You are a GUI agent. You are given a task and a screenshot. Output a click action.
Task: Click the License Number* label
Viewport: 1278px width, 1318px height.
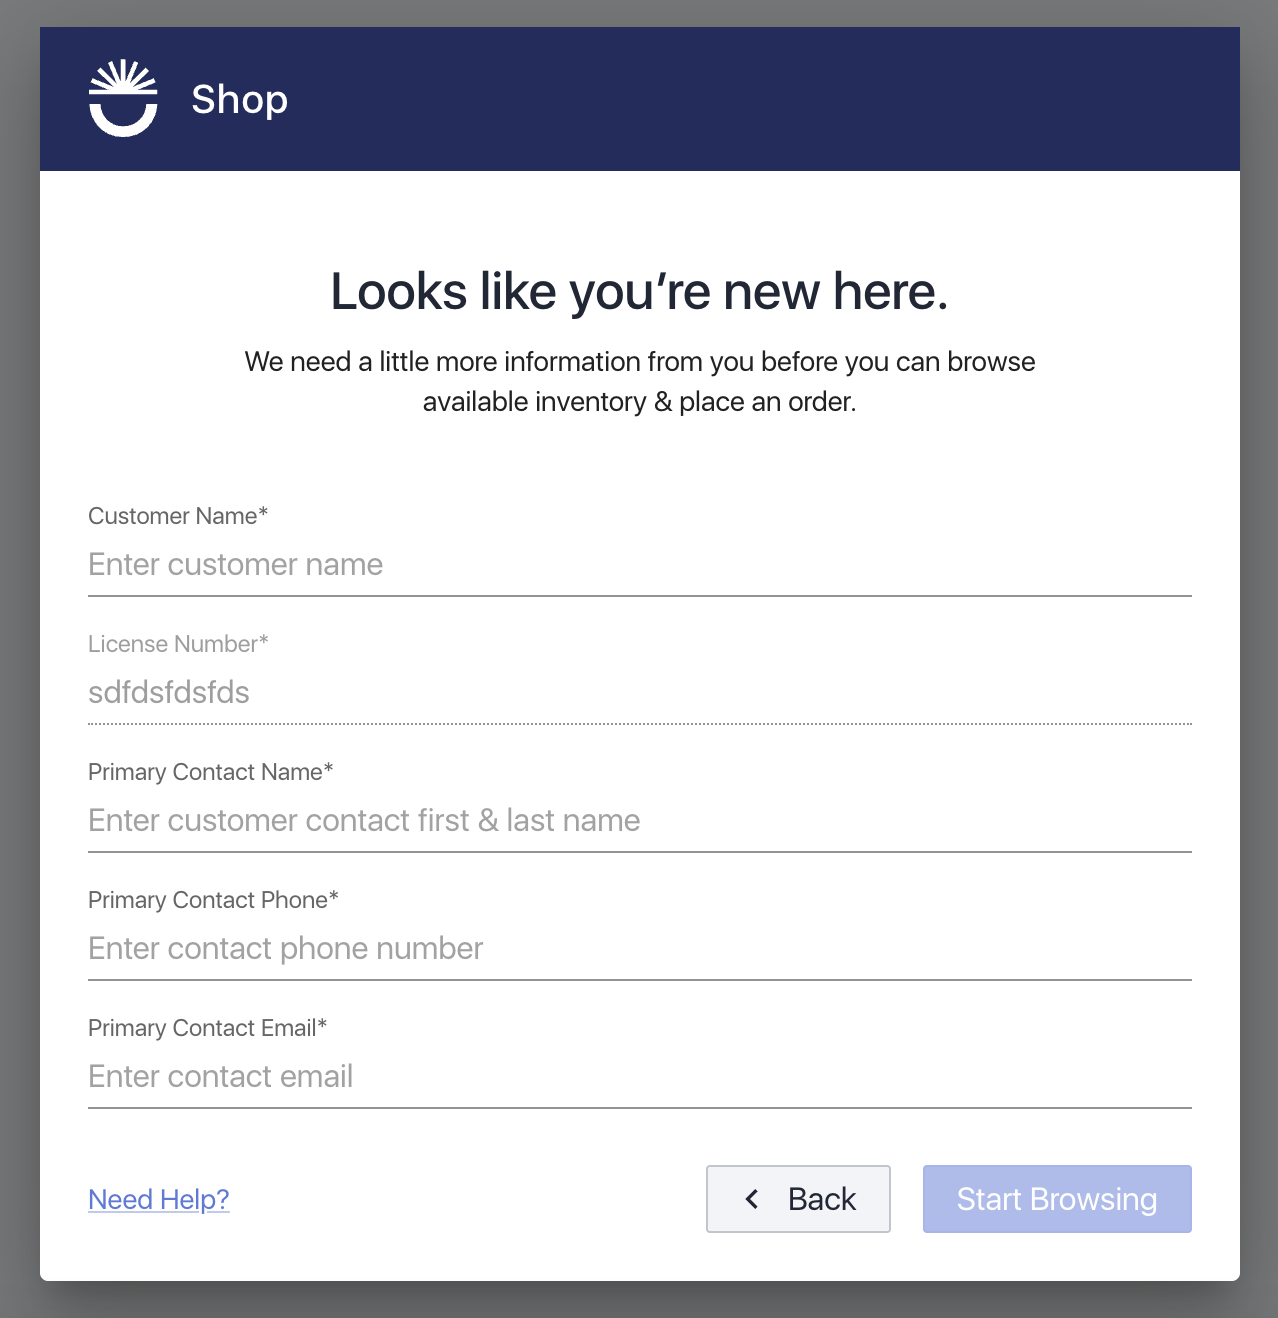tap(178, 644)
